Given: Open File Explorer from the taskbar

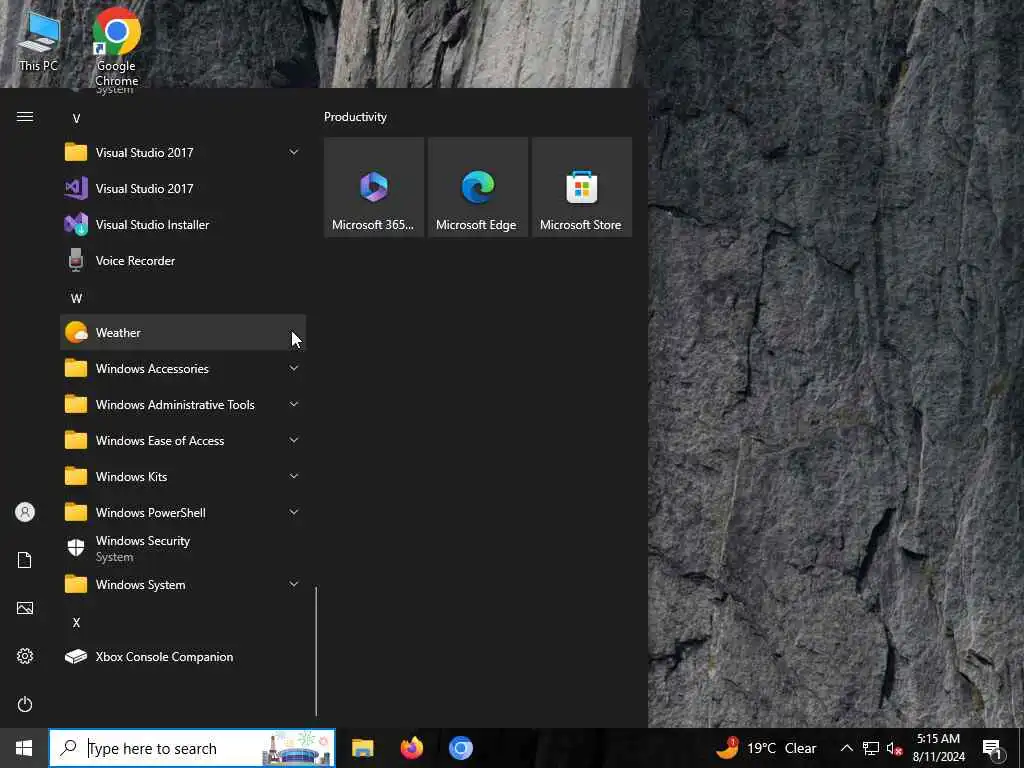Looking at the screenshot, I should 362,748.
